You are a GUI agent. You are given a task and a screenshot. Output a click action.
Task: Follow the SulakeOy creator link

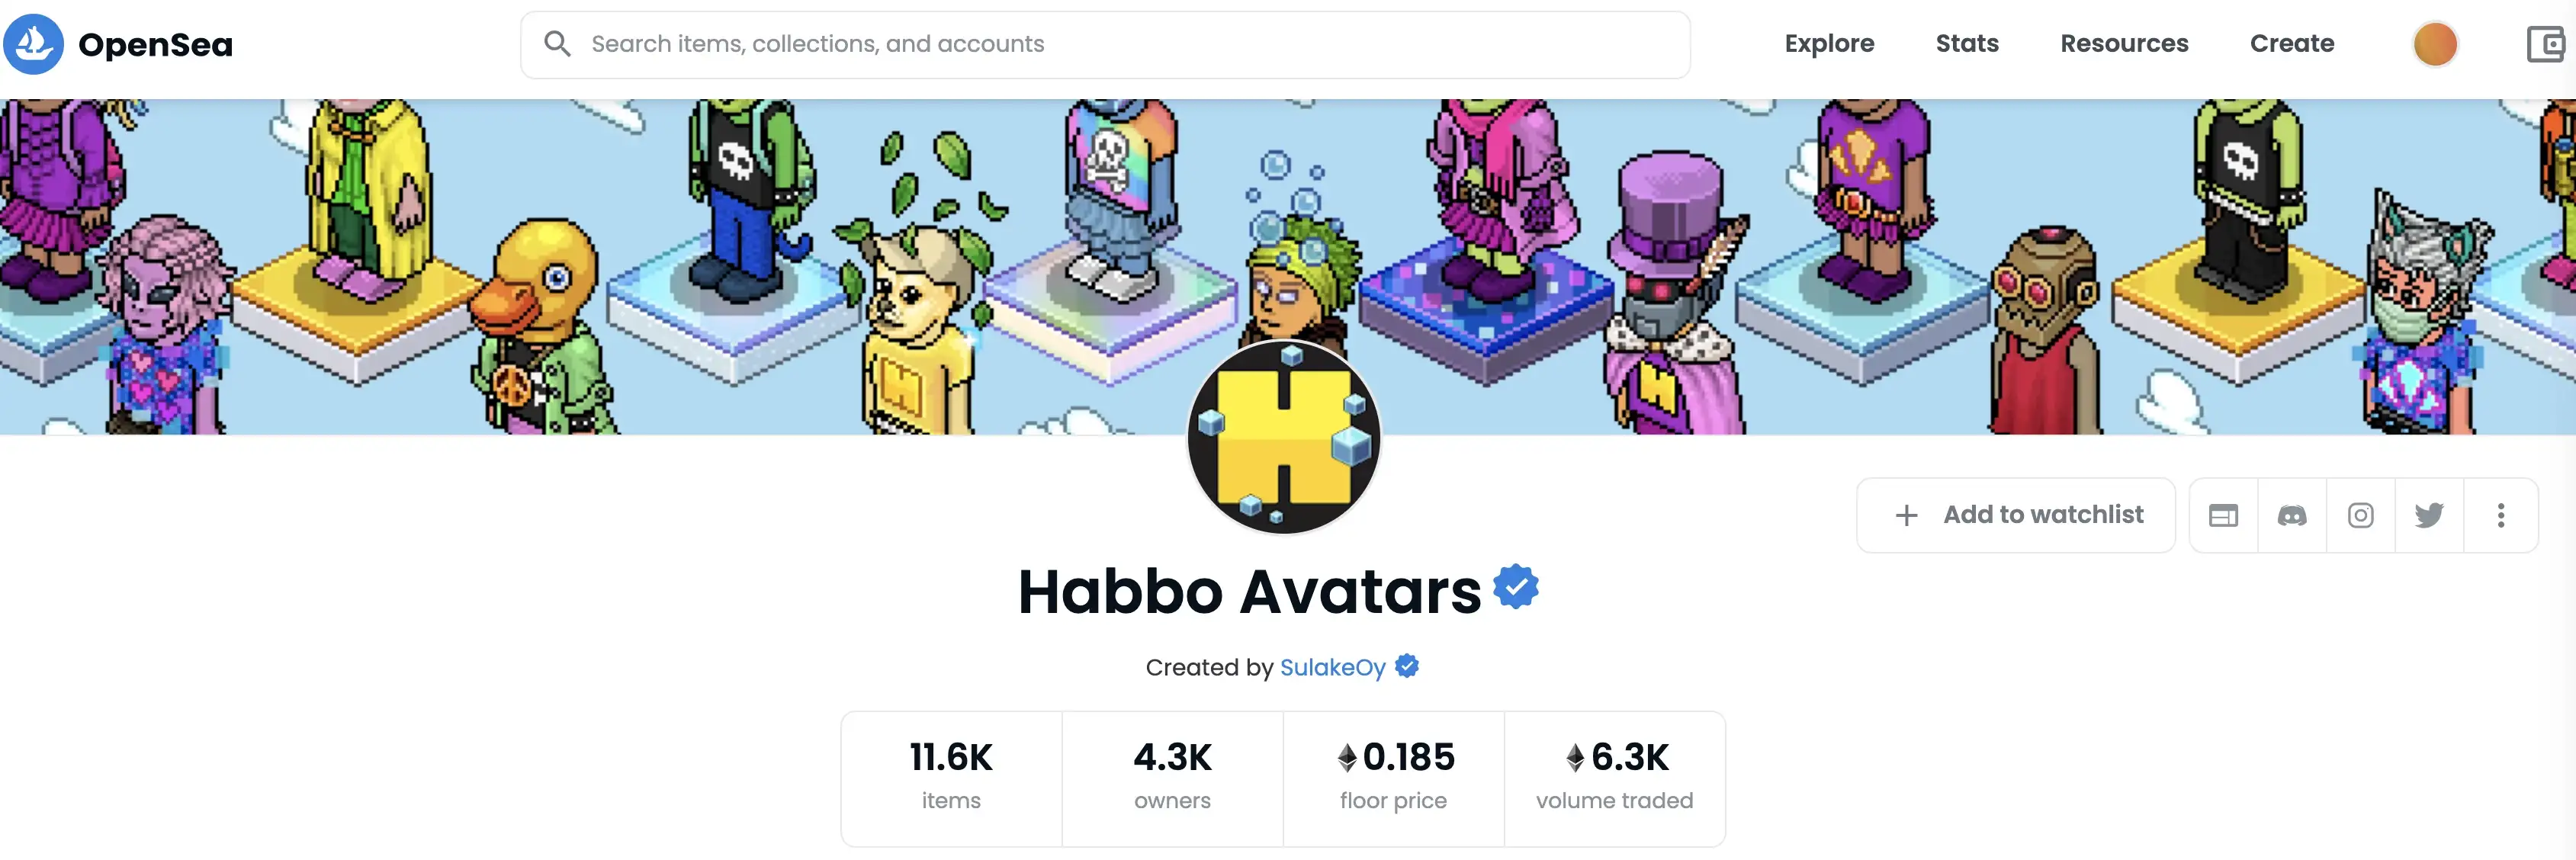[x=1332, y=667]
